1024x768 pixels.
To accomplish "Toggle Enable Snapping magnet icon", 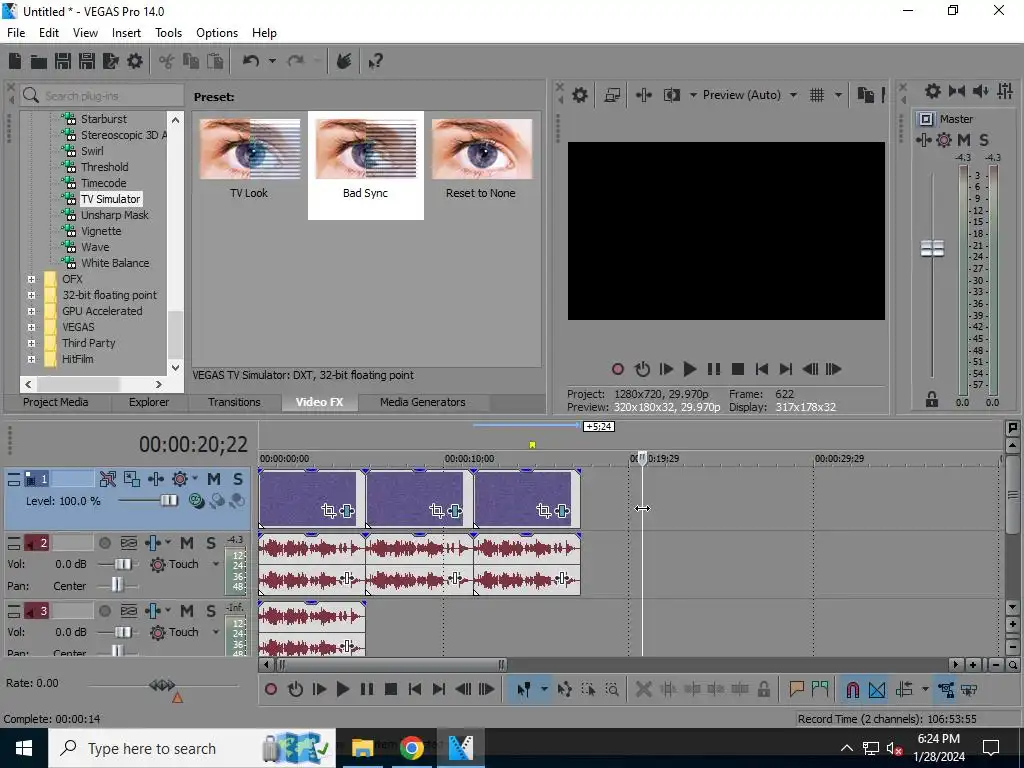I will click(x=852, y=689).
